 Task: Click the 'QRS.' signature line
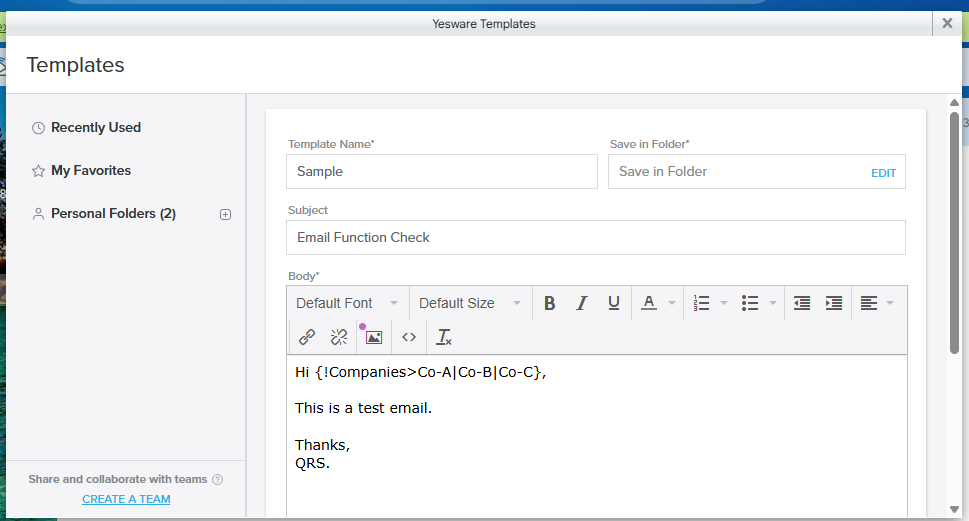click(312, 463)
